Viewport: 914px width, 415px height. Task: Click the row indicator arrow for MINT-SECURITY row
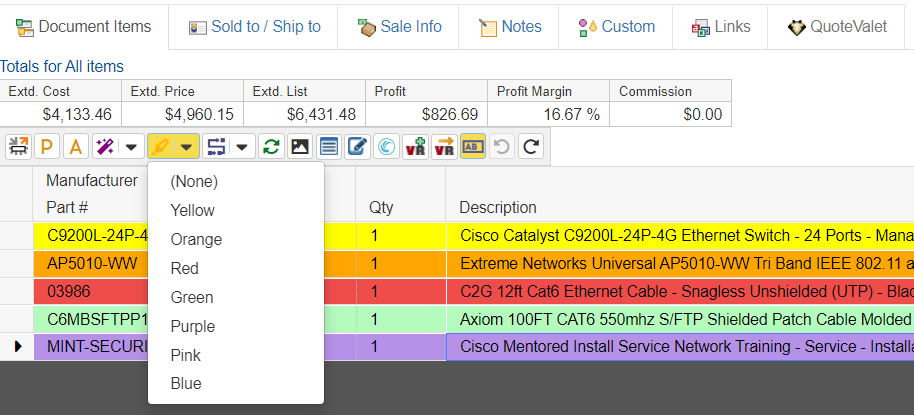[16, 348]
